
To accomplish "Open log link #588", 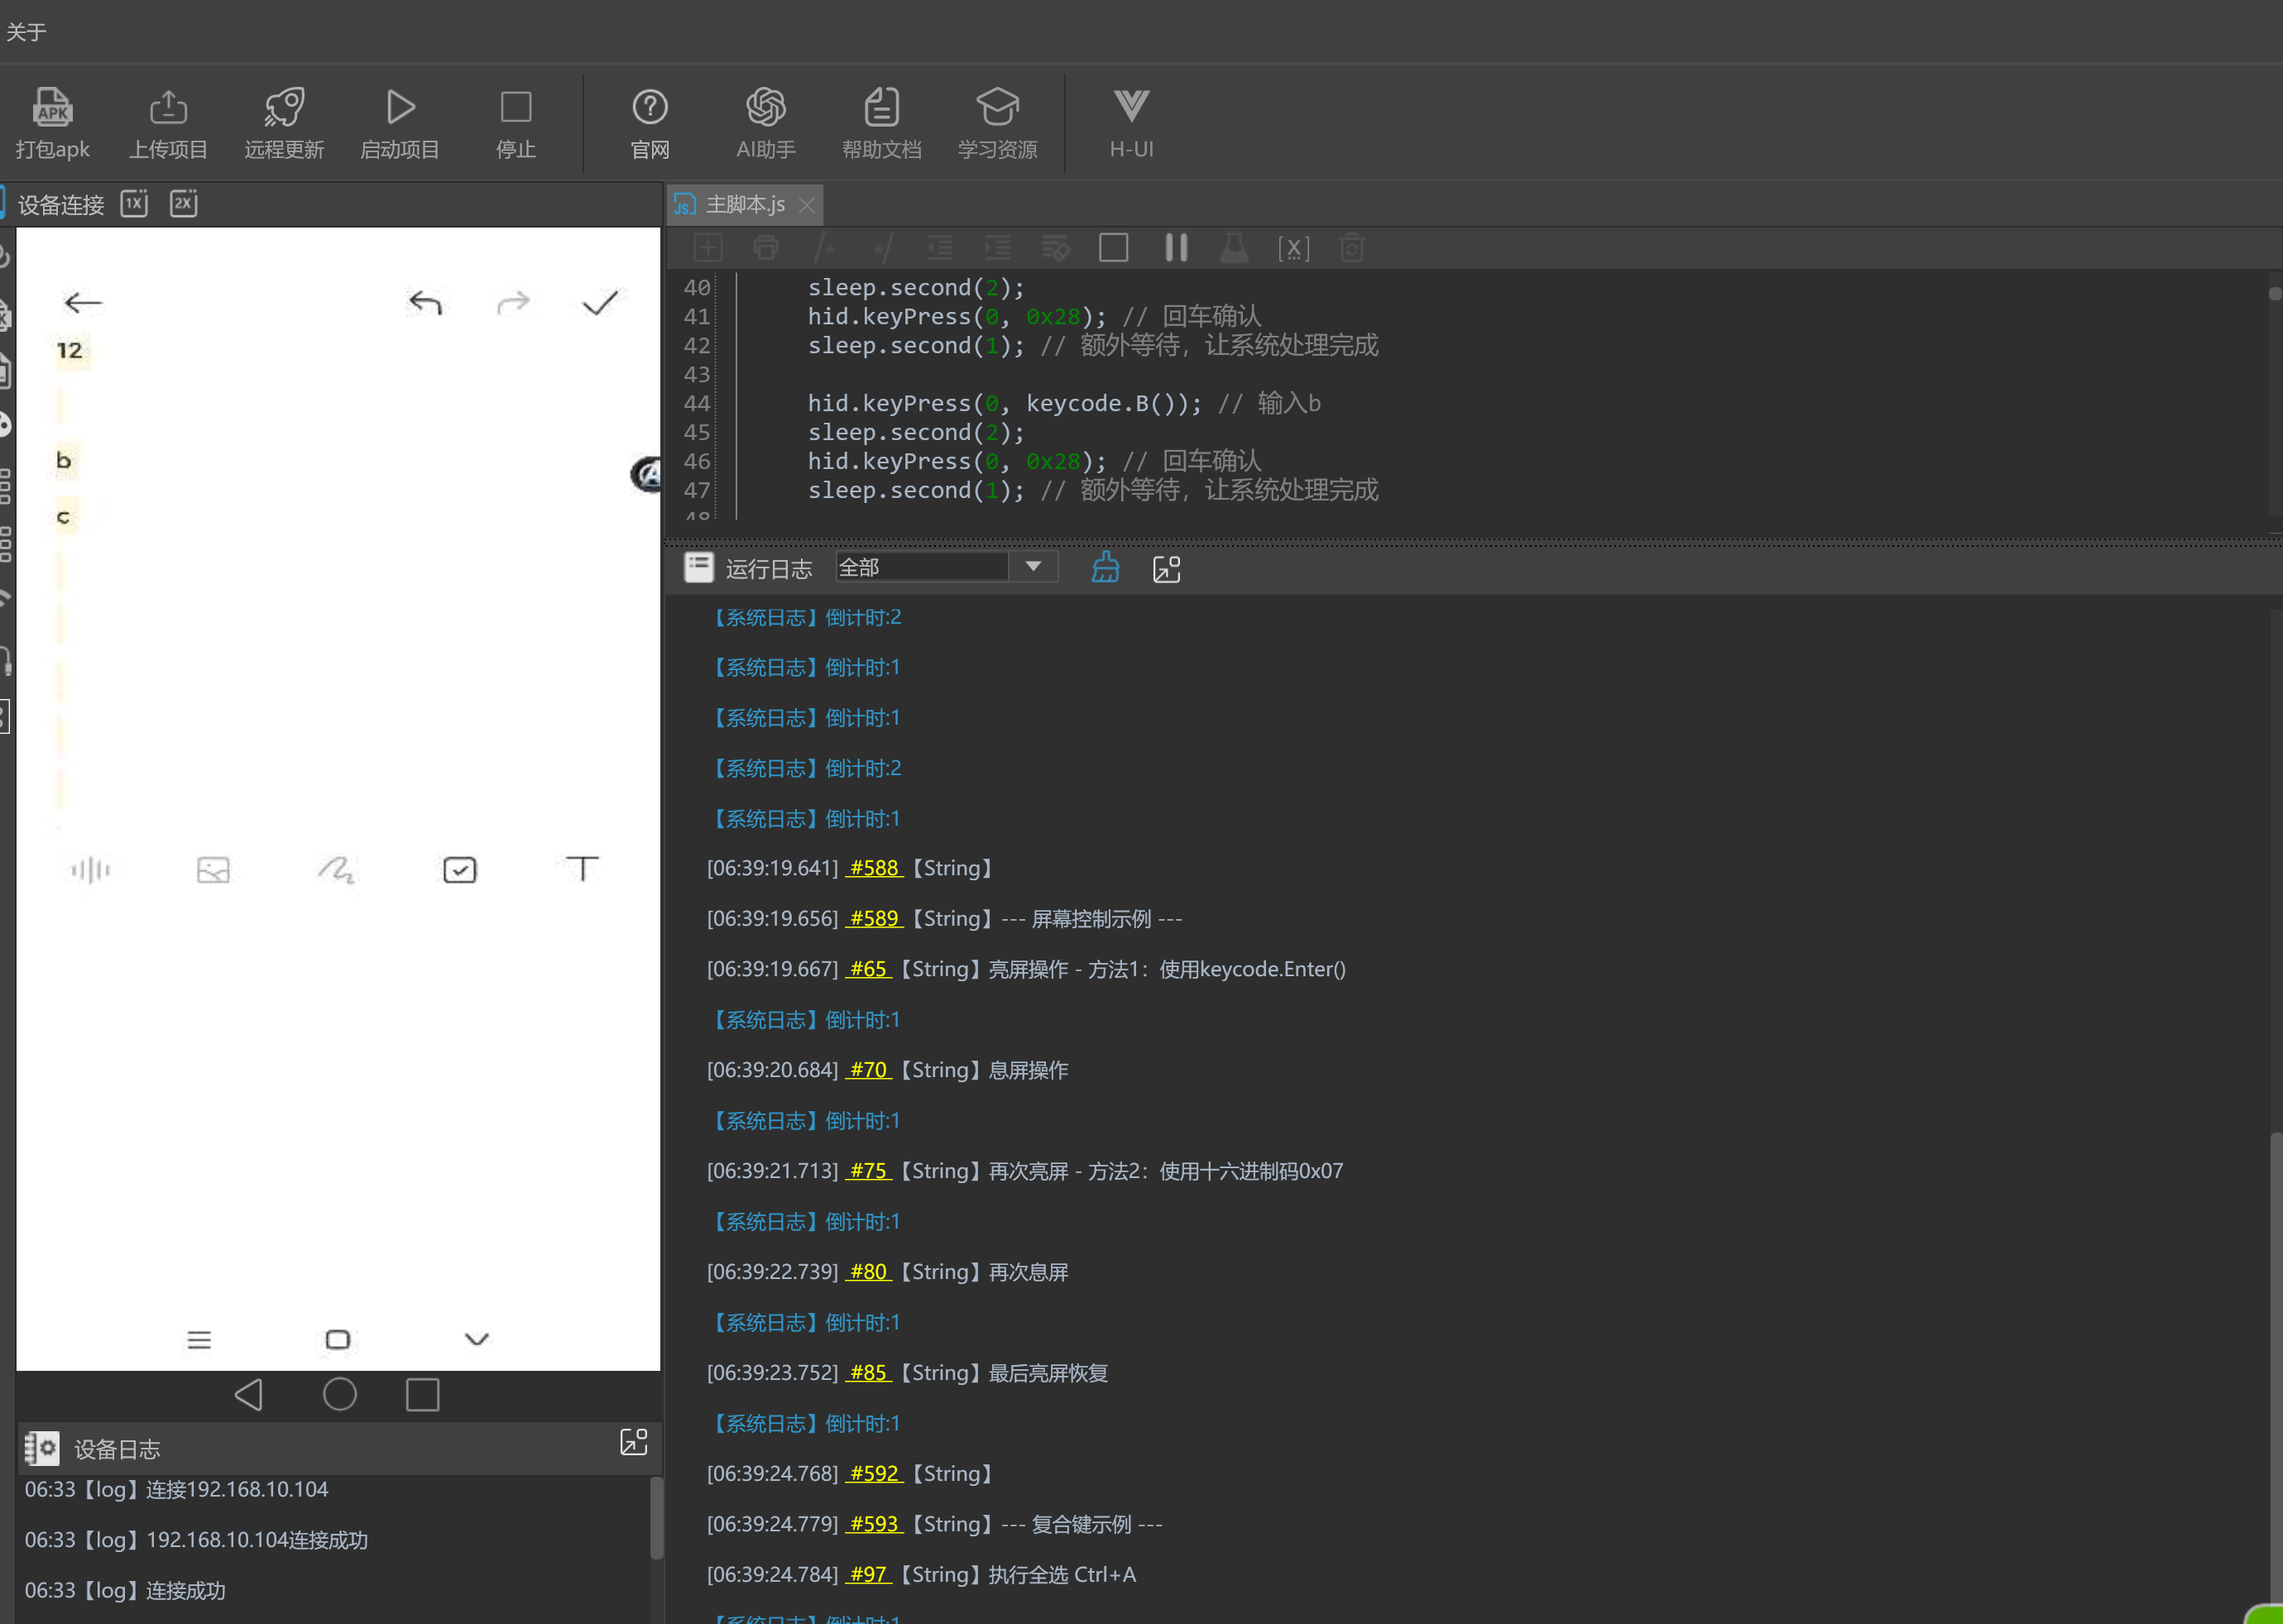I will [874, 868].
